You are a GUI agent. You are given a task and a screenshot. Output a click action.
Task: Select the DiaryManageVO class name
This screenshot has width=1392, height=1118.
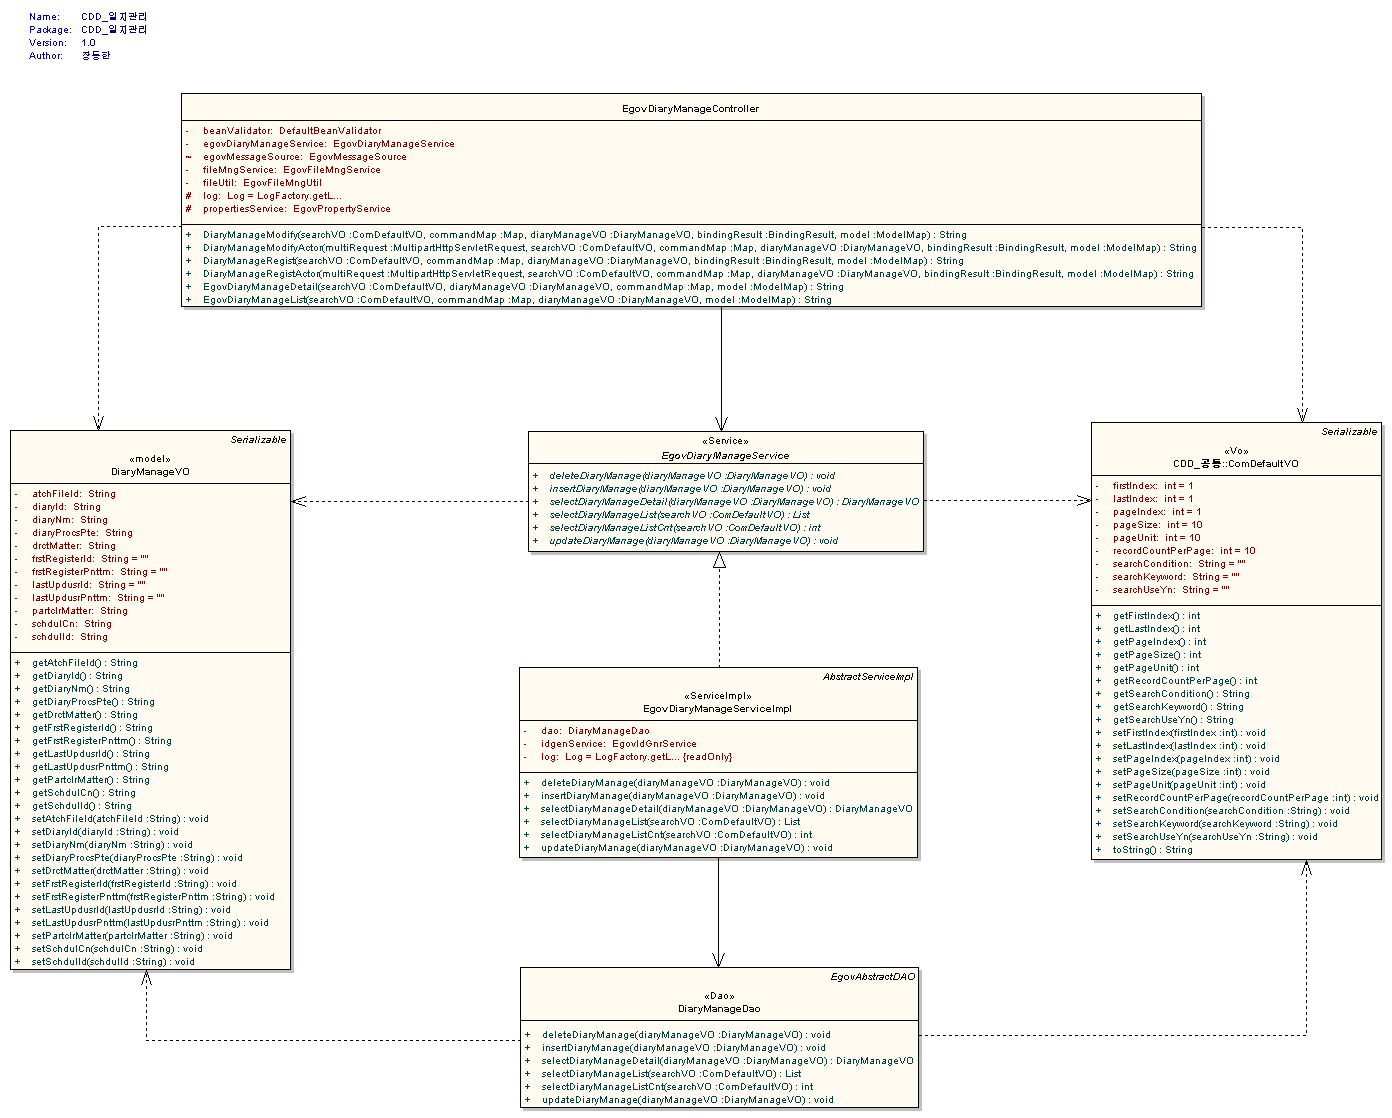coord(150,472)
